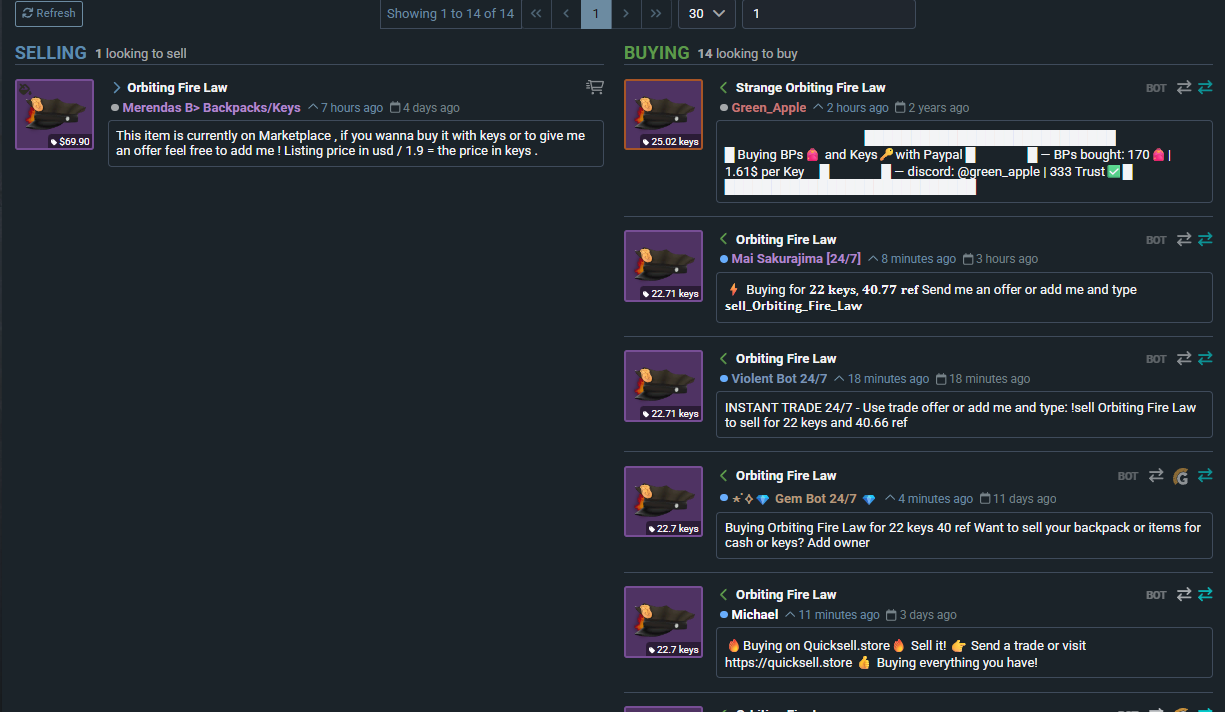Click the page number input field
Image resolution: width=1225 pixels, height=712 pixels.
tap(829, 14)
